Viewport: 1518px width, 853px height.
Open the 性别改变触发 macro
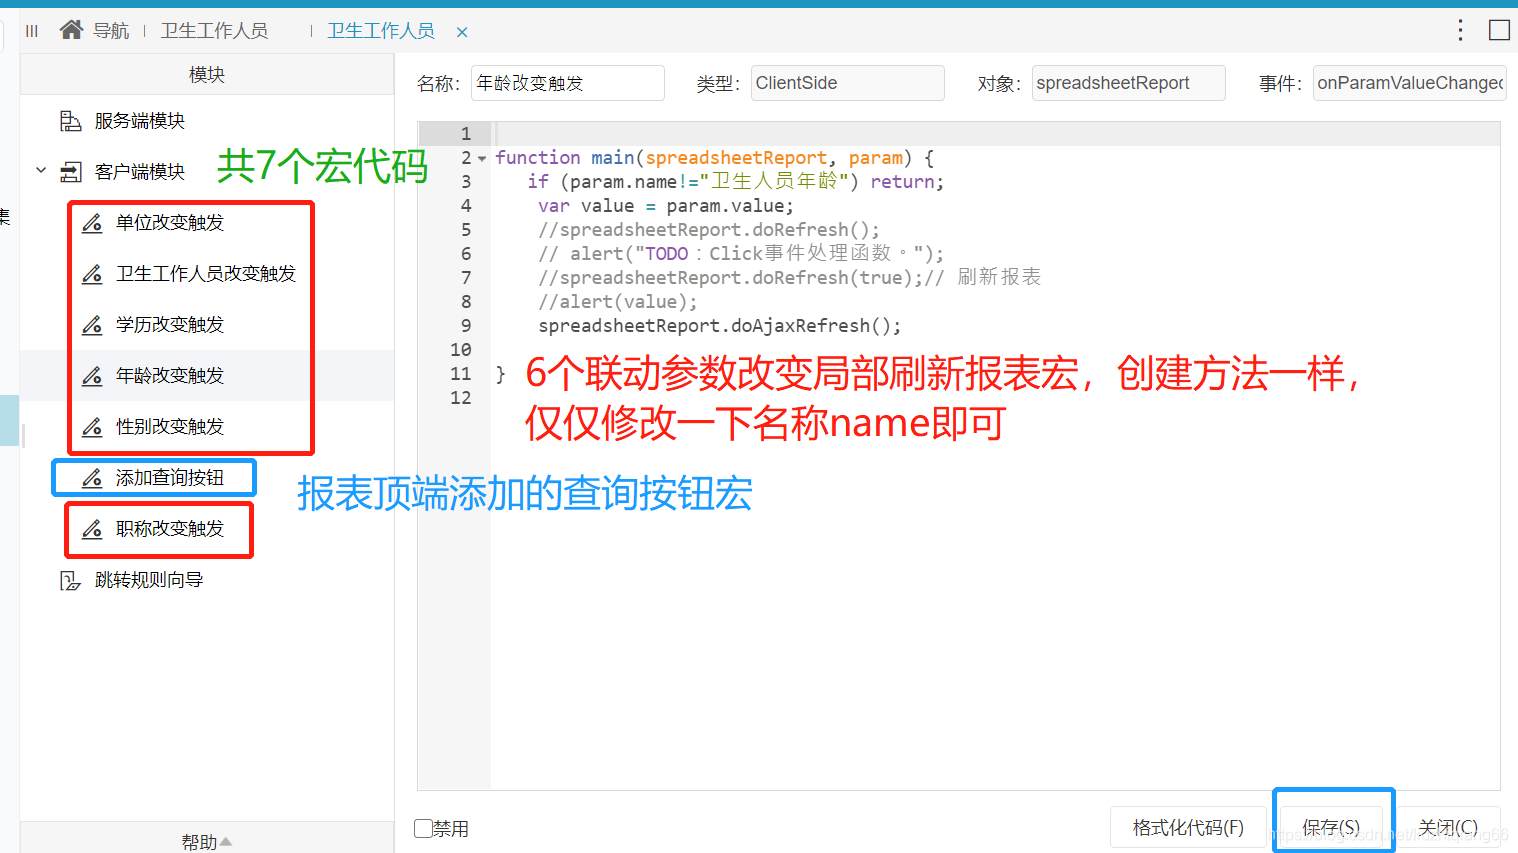click(x=170, y=427)
